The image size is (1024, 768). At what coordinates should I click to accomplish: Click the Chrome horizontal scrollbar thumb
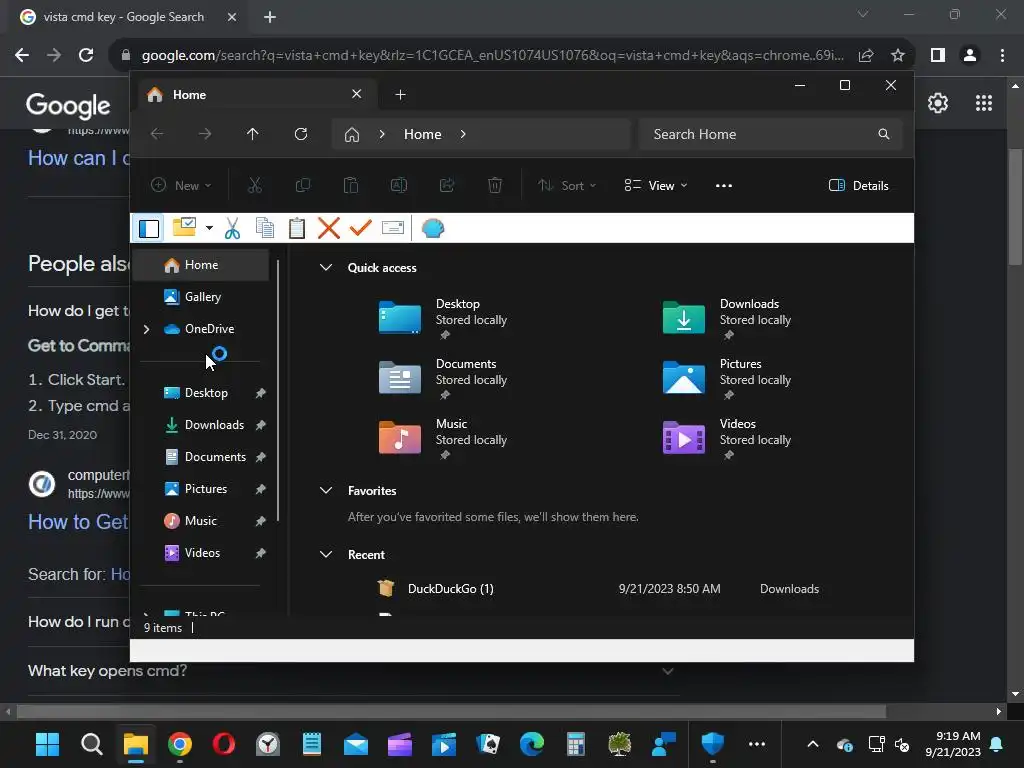point(451,711)
